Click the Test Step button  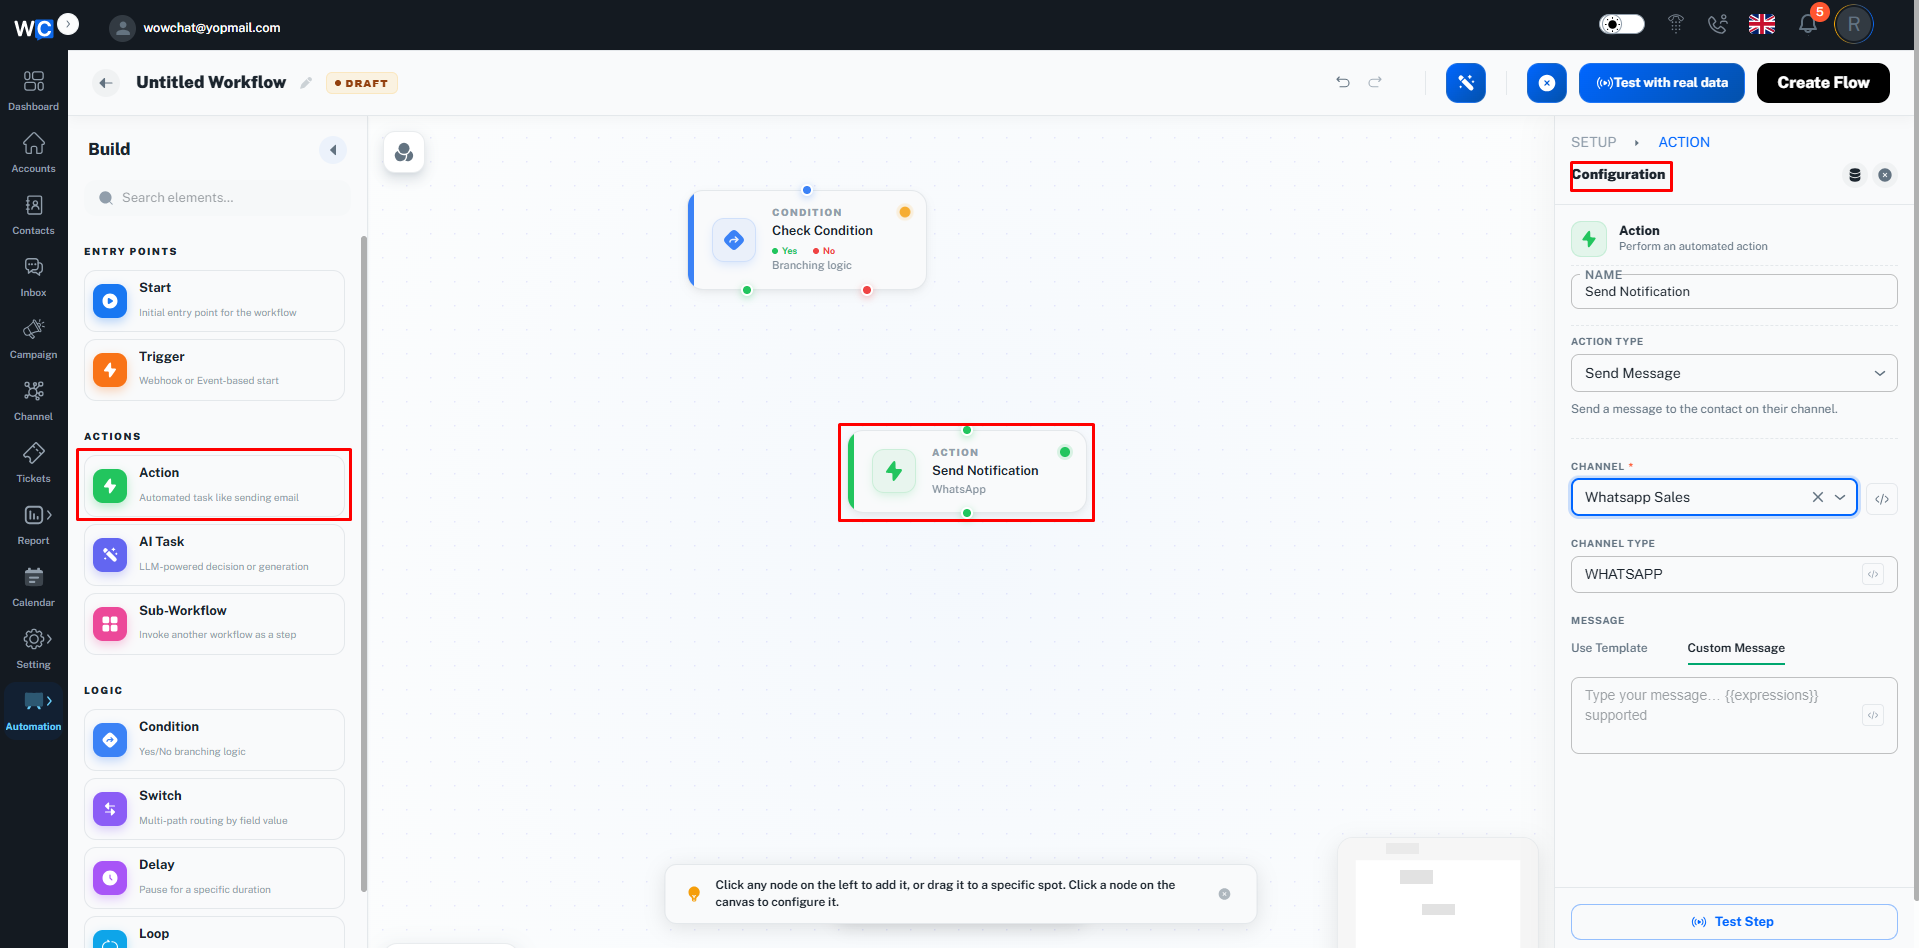pos(1734,922)
